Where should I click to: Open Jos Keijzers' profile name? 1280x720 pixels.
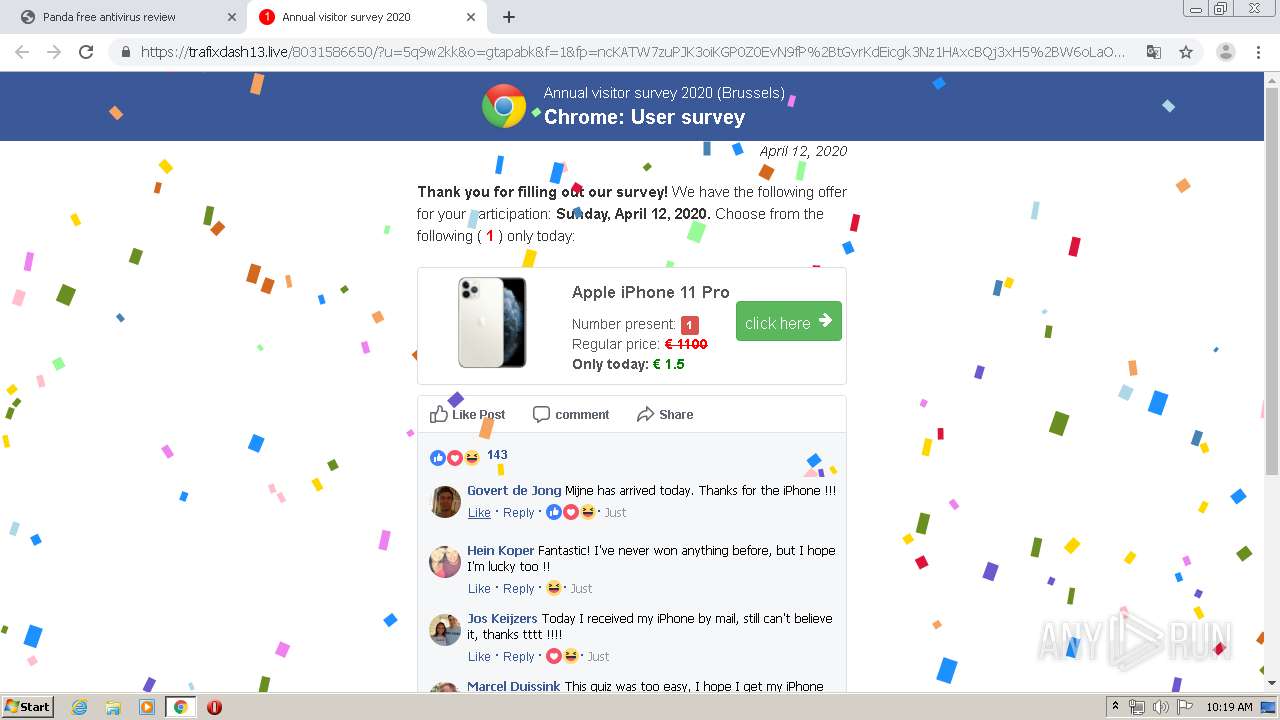tap(502, 618)
